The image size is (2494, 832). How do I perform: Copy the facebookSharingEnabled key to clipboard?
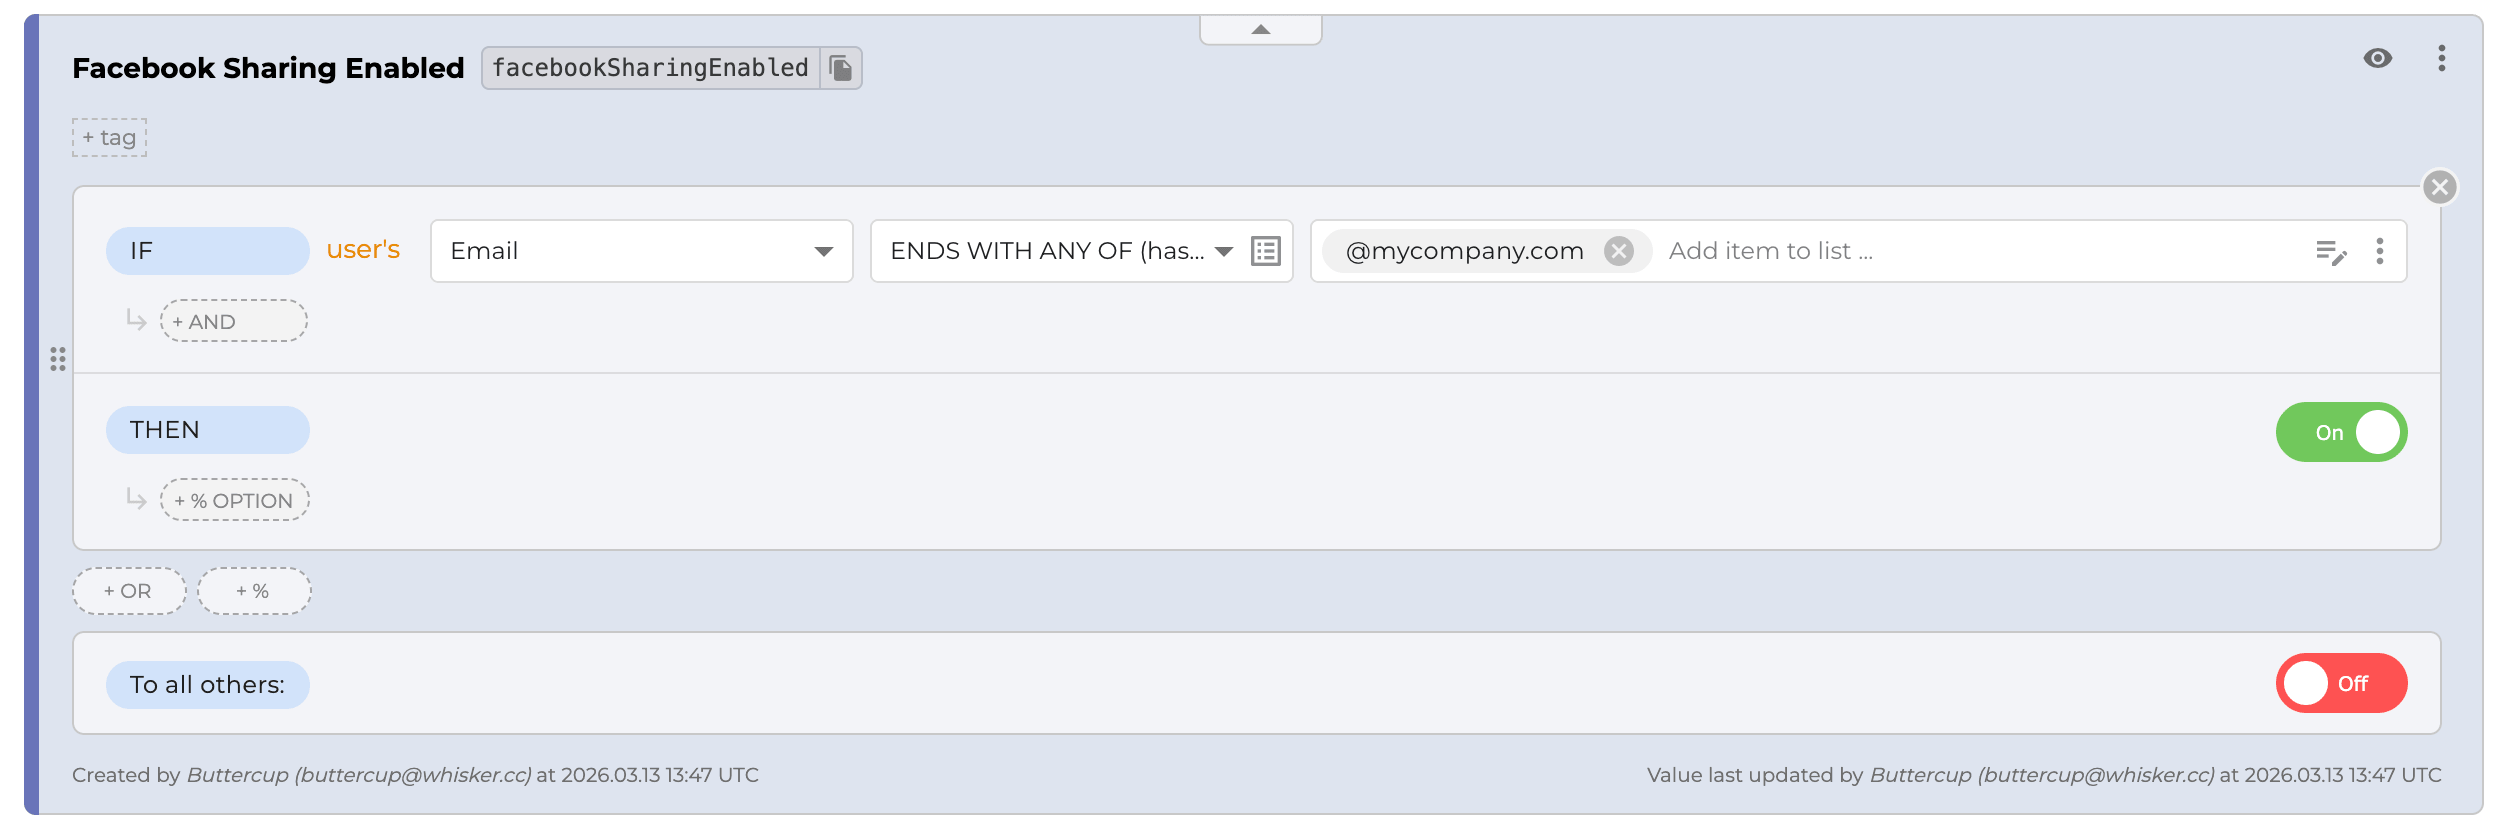pos(841,68)
